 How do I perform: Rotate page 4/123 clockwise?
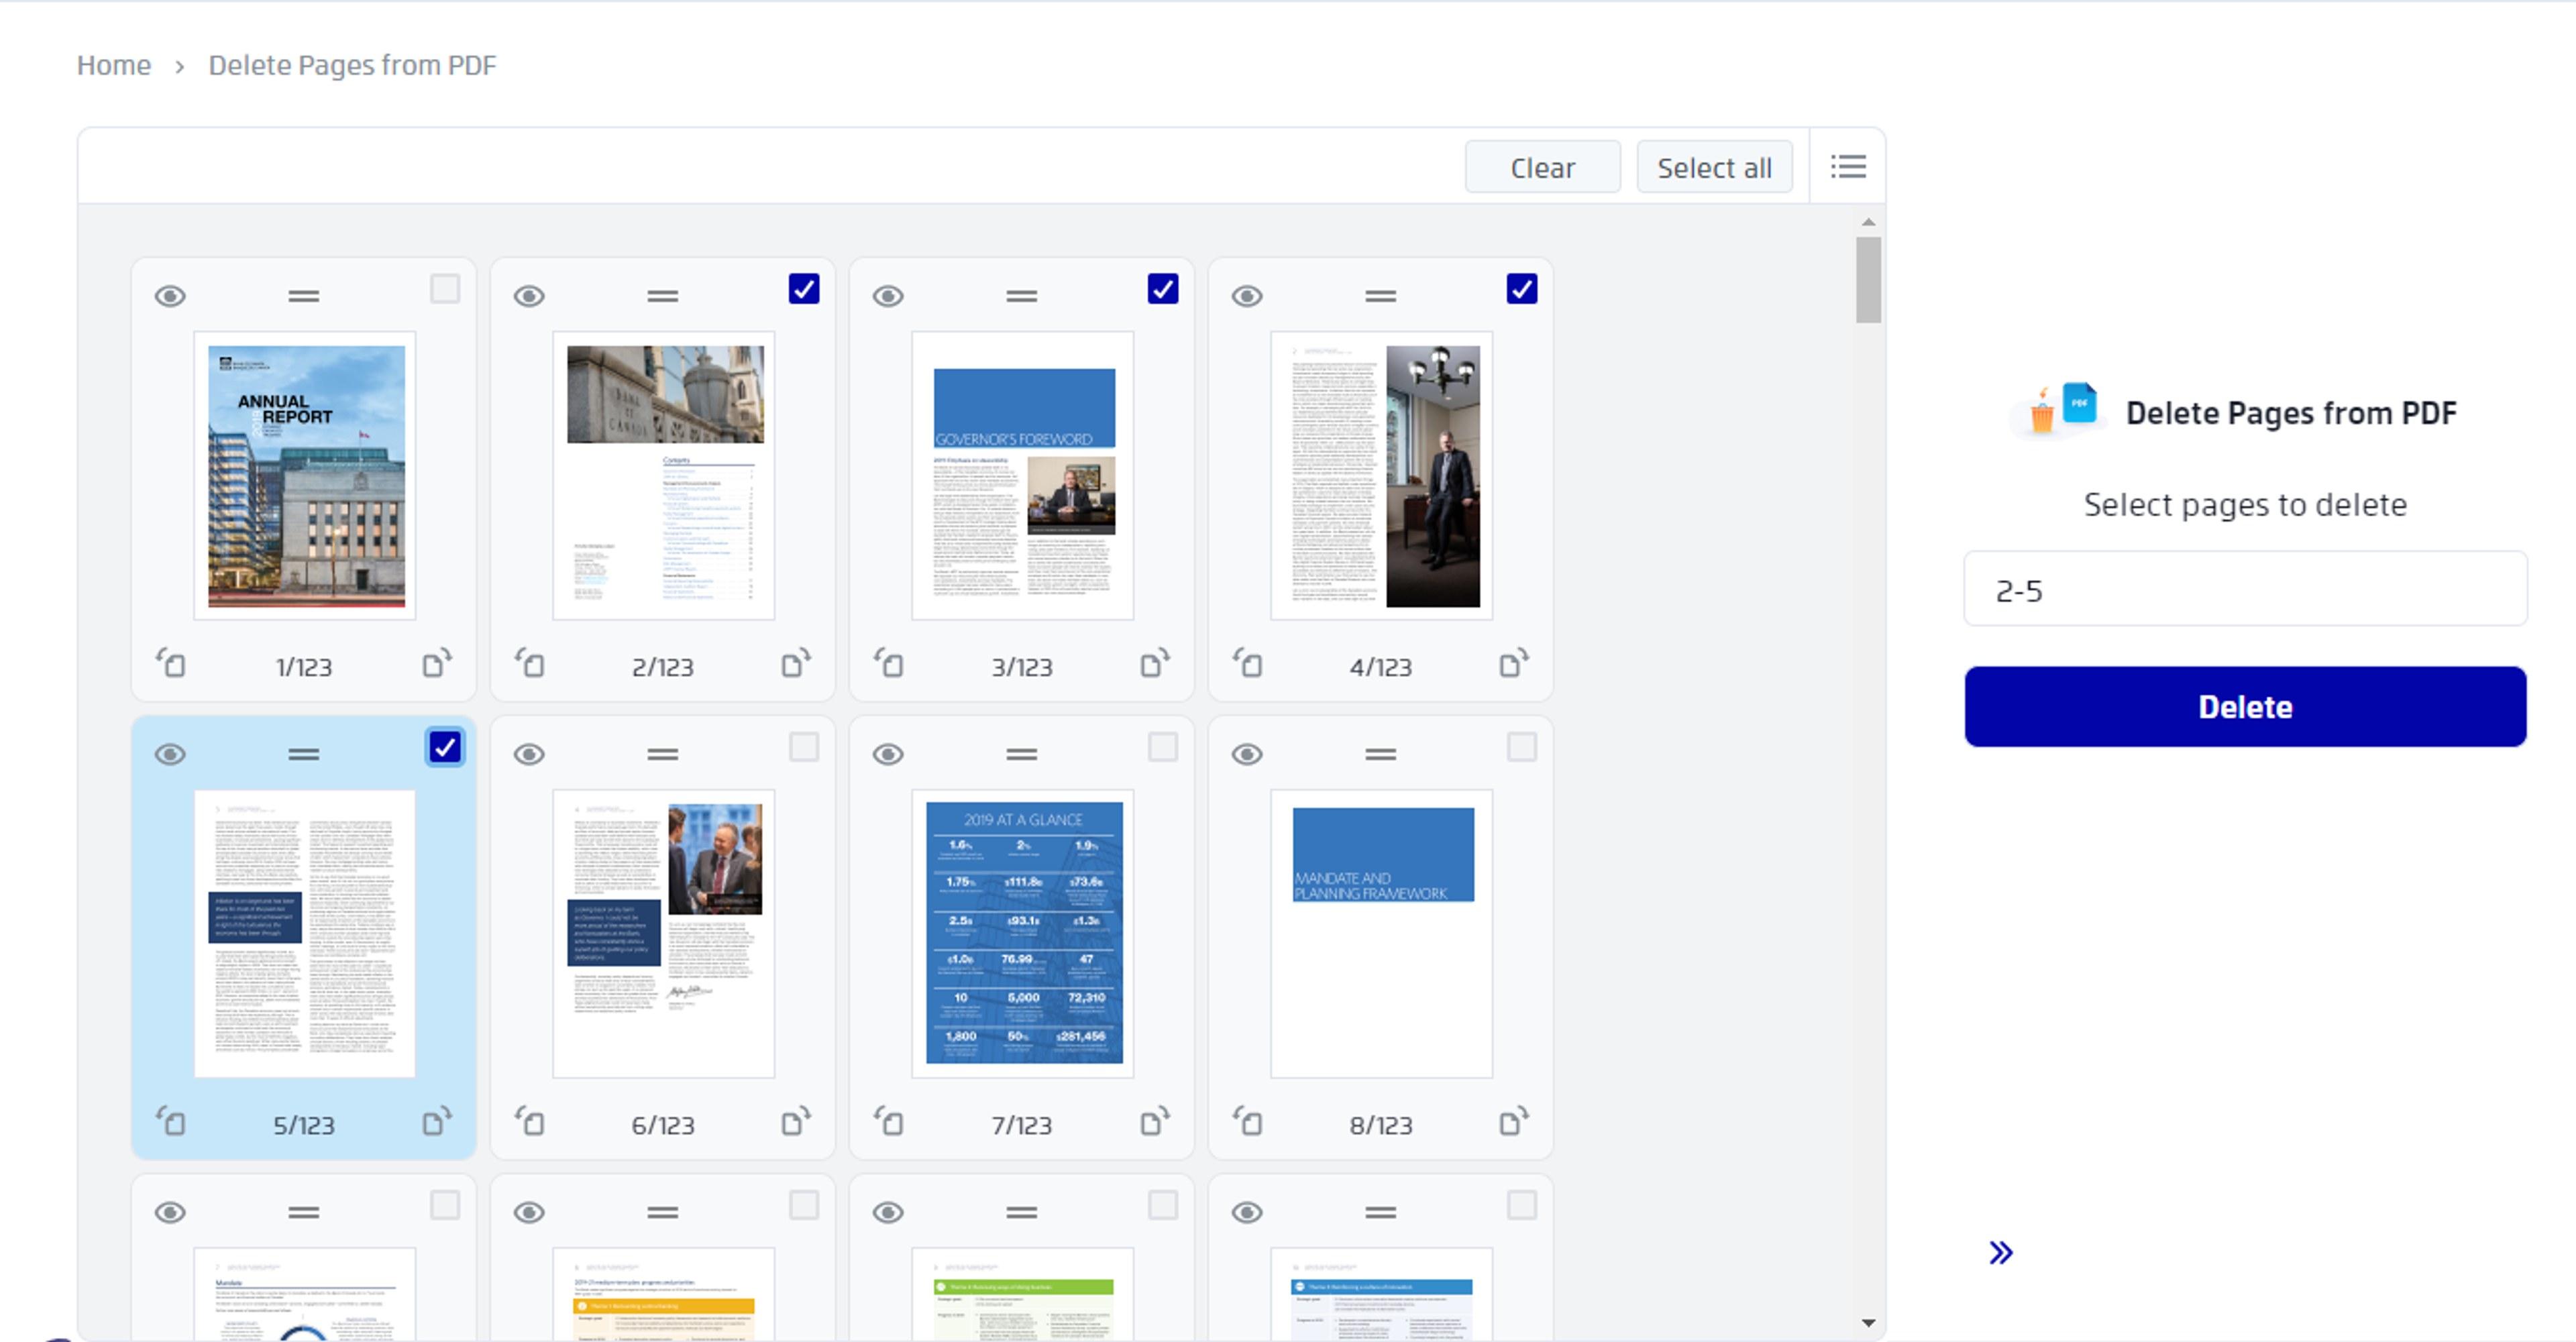[x=1514, y=663]
